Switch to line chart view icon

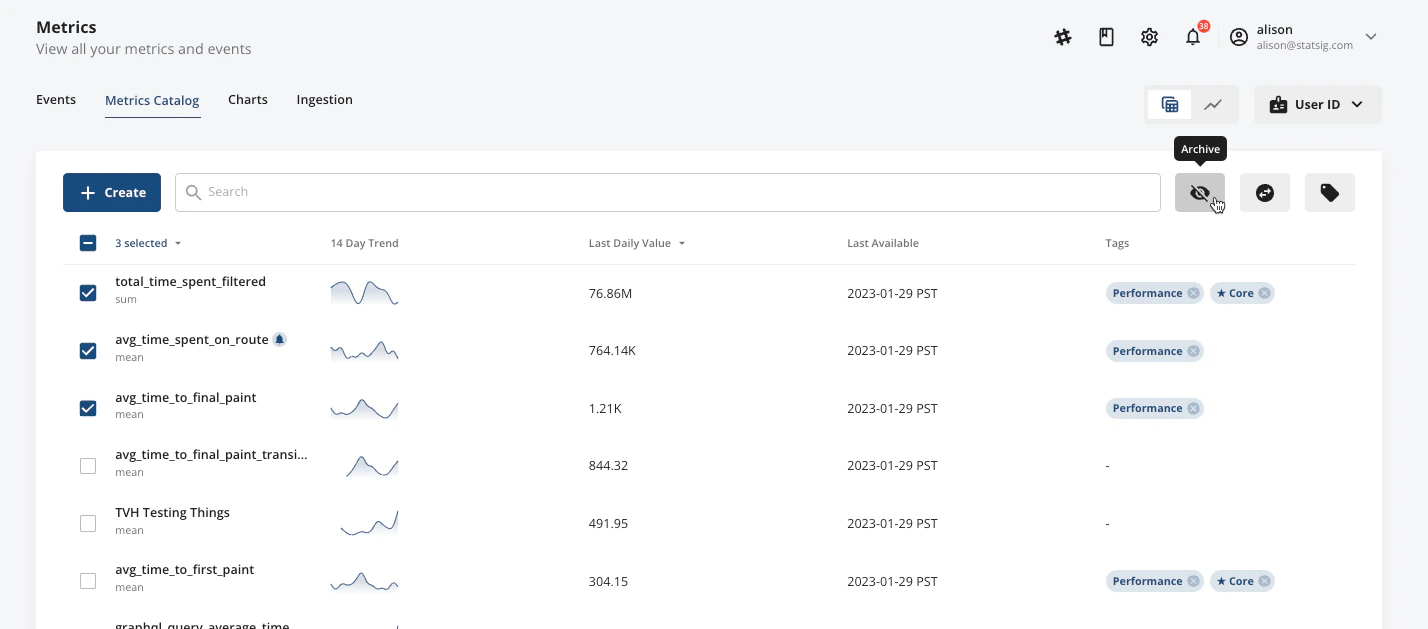[1213, 104]
